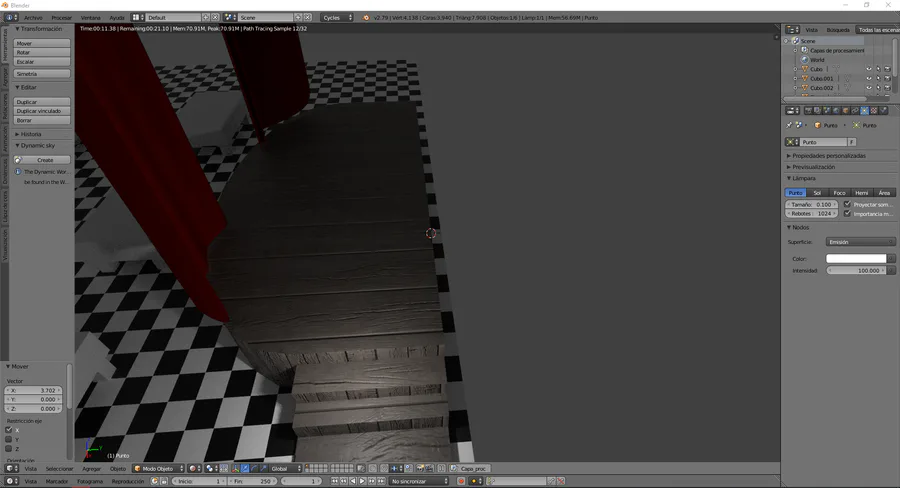Click the Simetría button

coord(42,73)
